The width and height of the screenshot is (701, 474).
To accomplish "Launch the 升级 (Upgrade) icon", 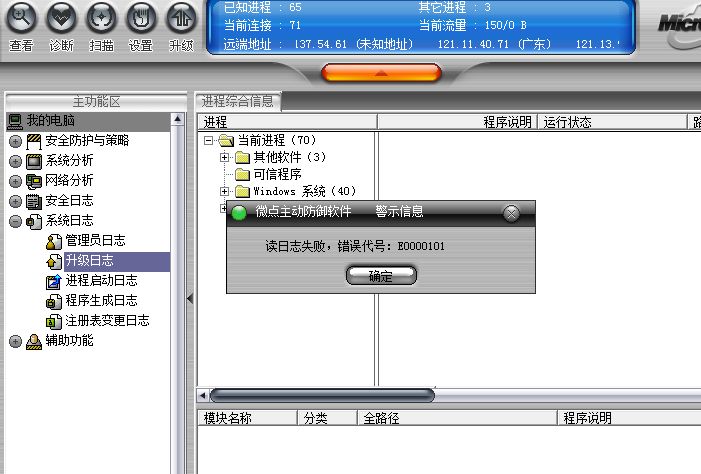I will 182,18.
